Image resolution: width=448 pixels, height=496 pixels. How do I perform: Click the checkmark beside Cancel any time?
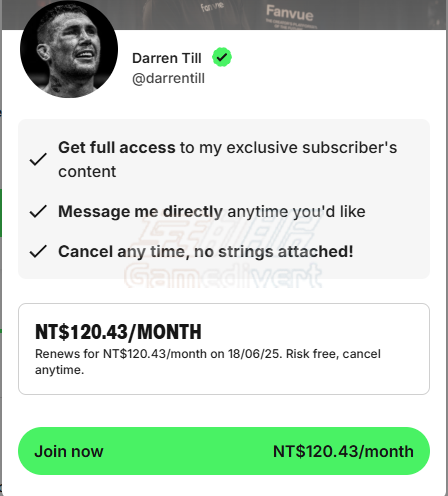point(38,251)
